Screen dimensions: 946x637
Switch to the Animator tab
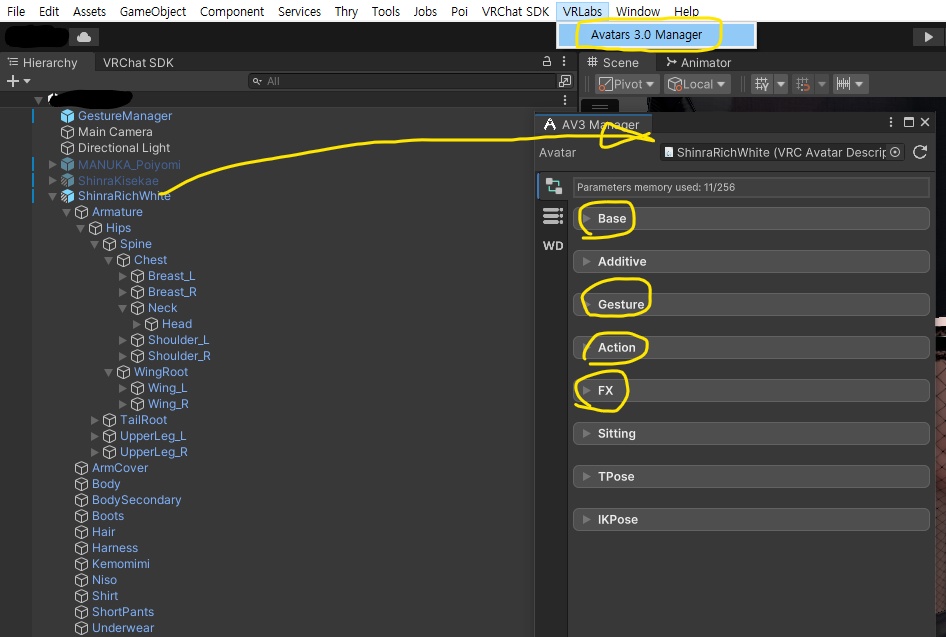[x=699, y=63]
